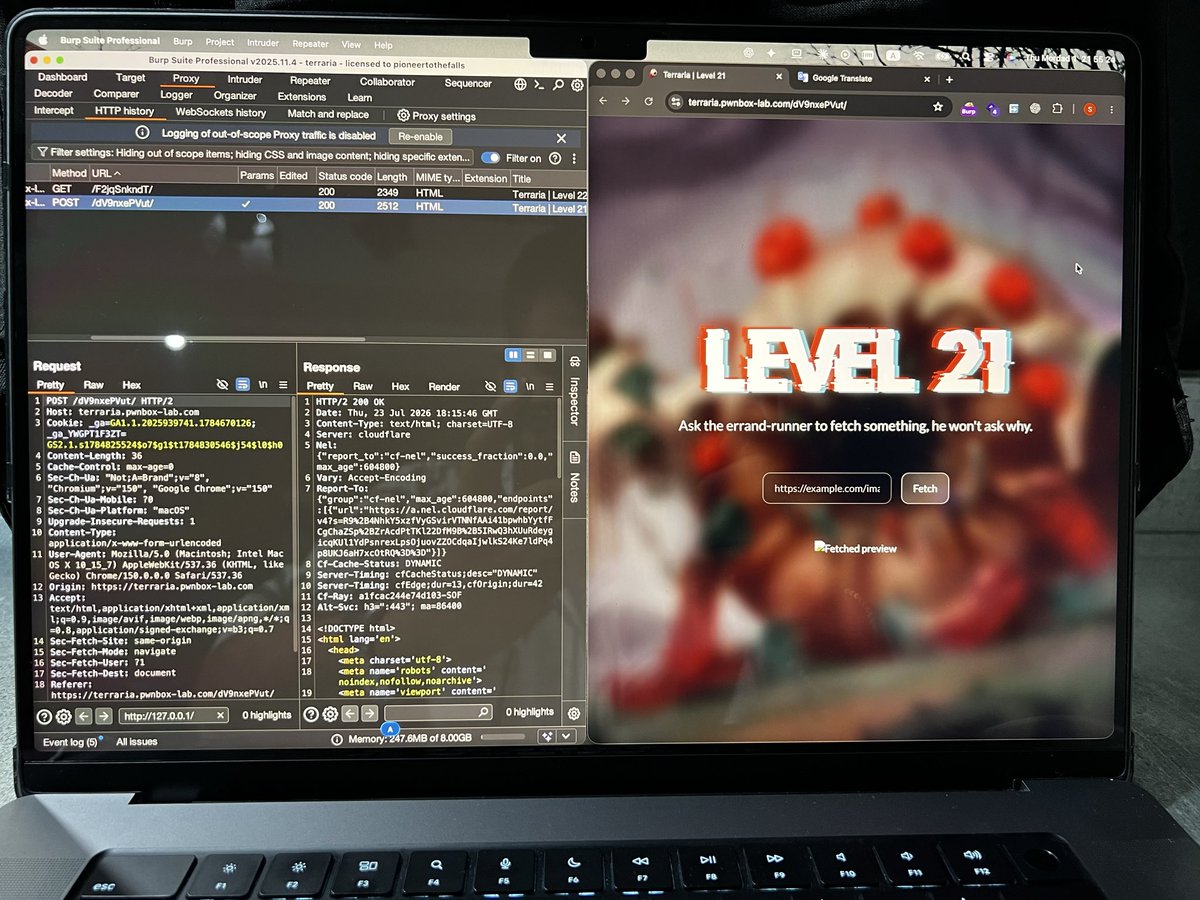Go to next Response search match
Viewport: 1200px width, 900px height.
[x=369, y=713]
